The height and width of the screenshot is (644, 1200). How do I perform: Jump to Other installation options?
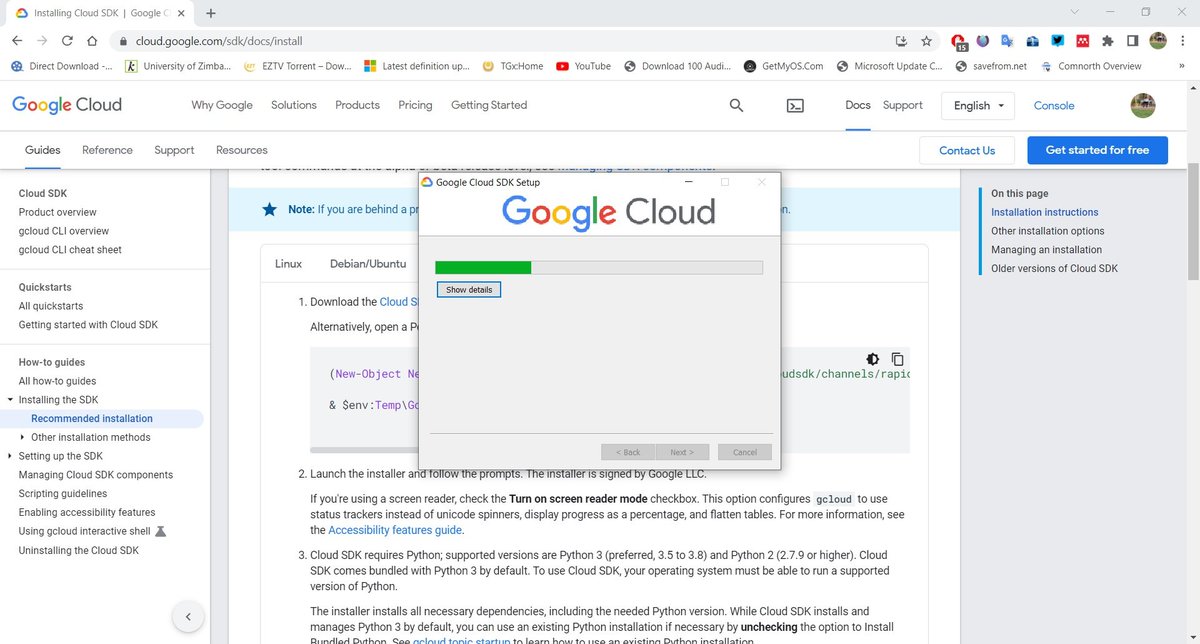tap(1048, 231)
